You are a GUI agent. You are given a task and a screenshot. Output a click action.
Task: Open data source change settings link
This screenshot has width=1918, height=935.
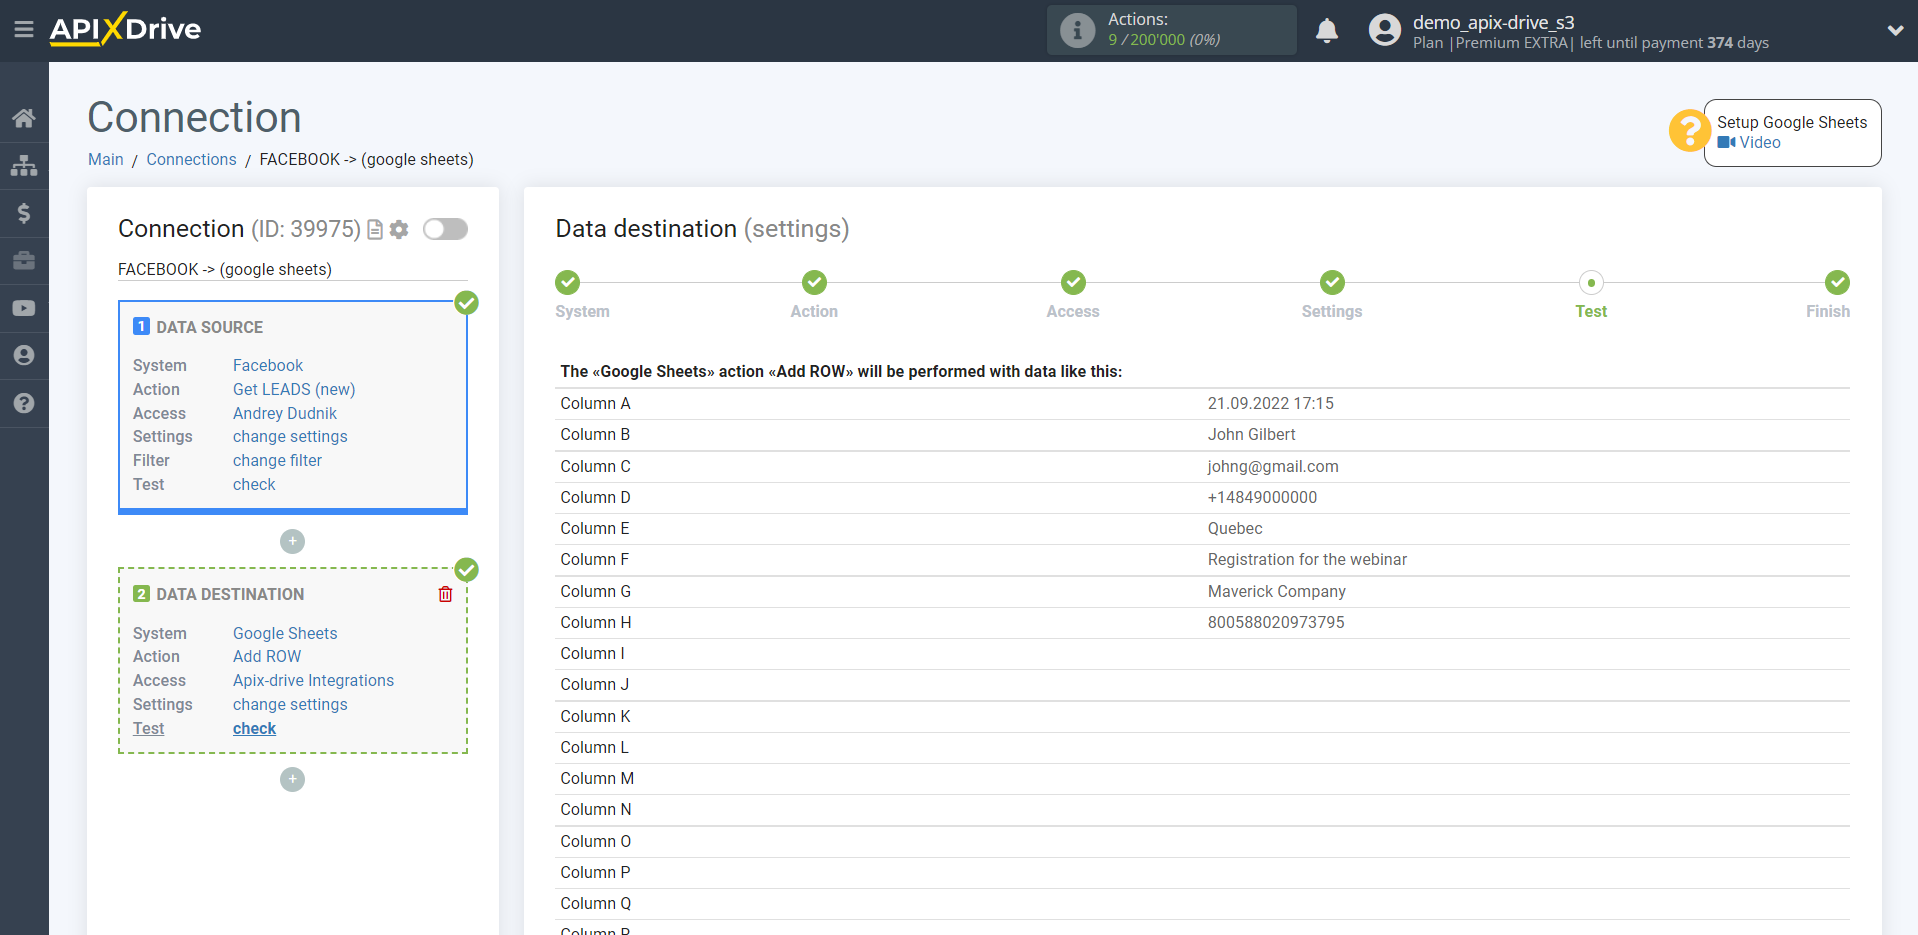point(290,437)
